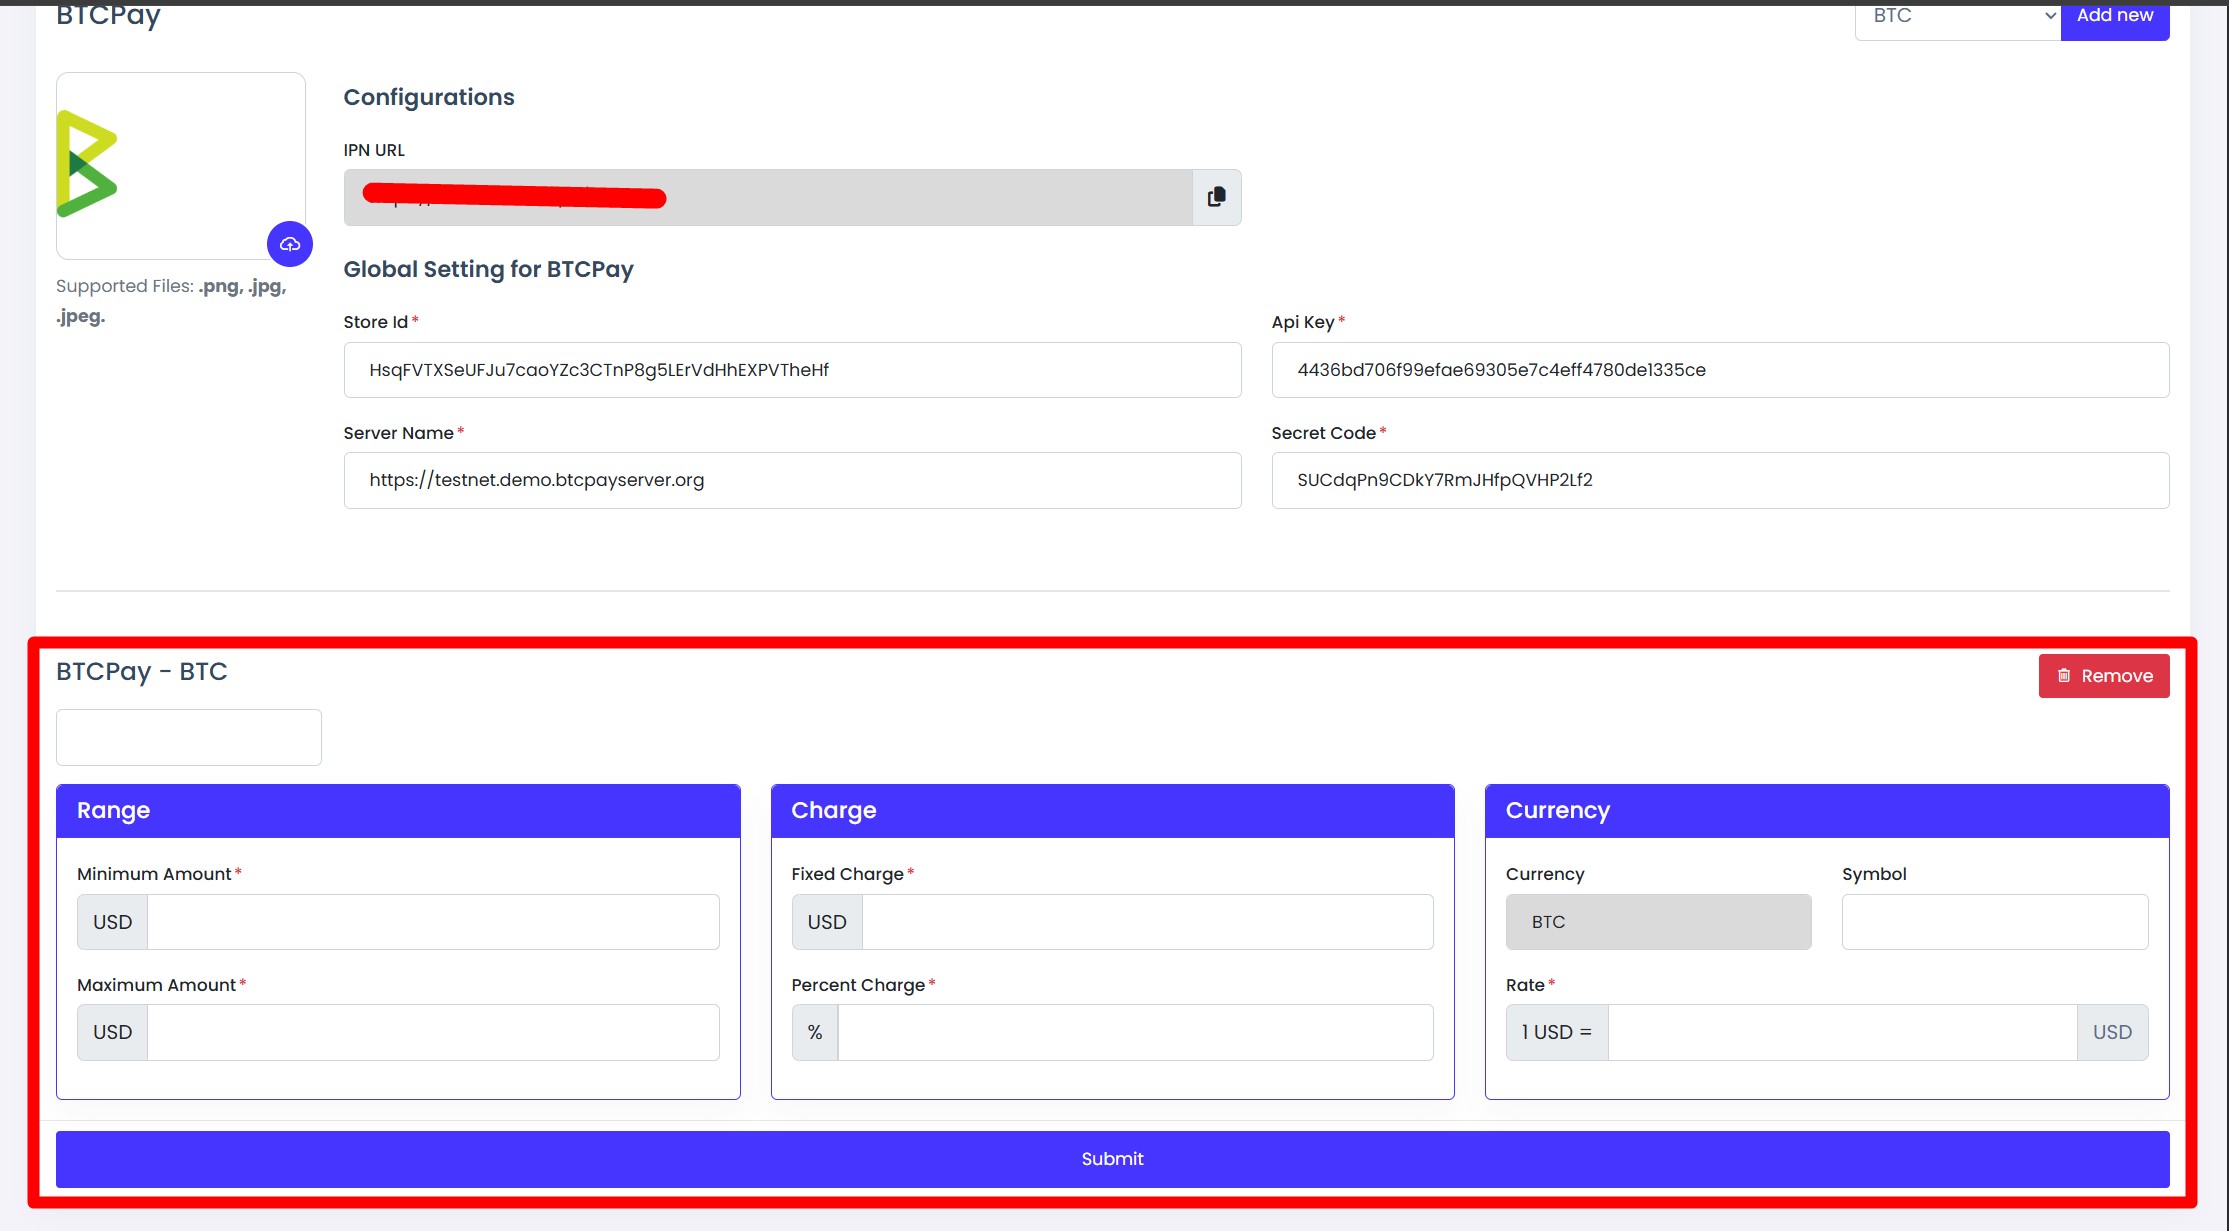Focus the Secret Code field
Image resolution: width=2229 pixels, height=1231 pixels.
pos(1720,480)
